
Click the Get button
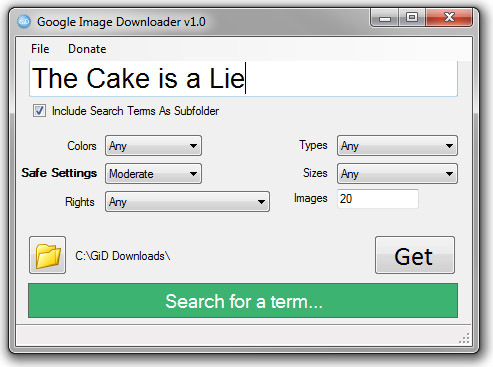point(415,255)
